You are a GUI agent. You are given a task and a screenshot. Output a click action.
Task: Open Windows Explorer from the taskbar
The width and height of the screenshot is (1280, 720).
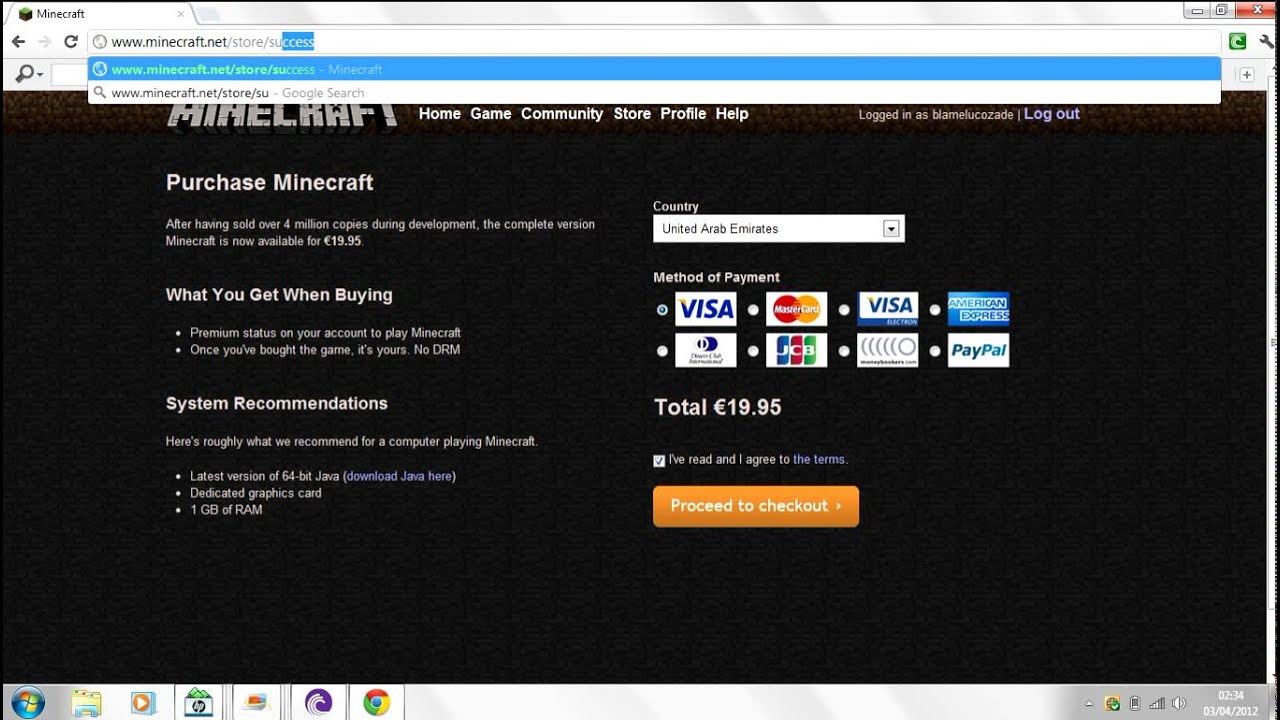click(87, 702)
